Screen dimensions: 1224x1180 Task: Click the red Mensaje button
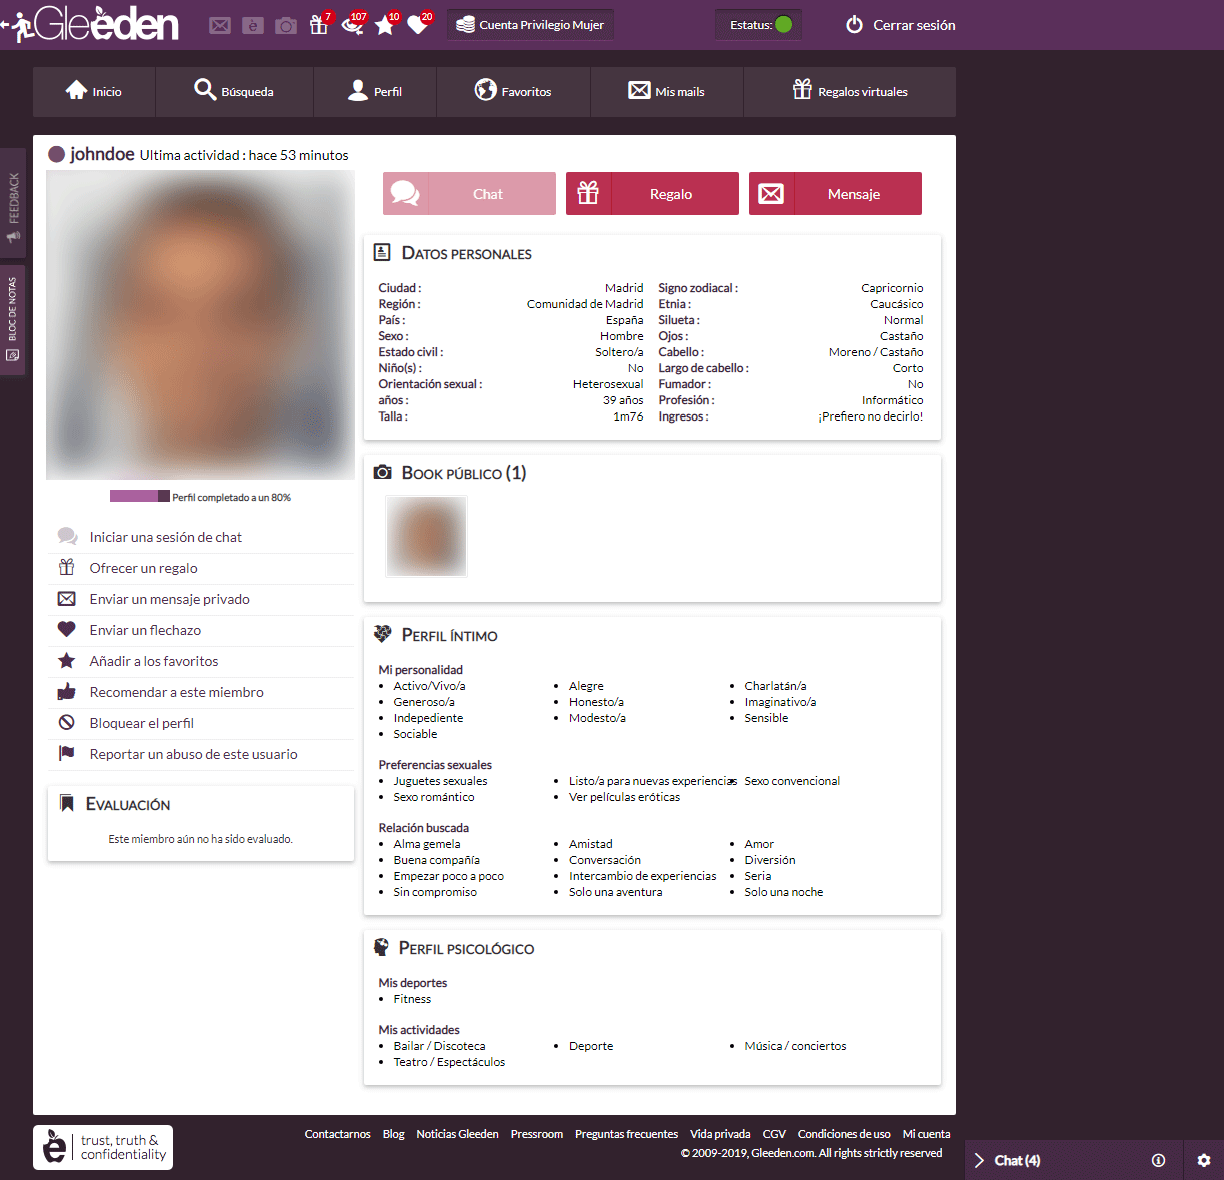click(x=835, y=194)
